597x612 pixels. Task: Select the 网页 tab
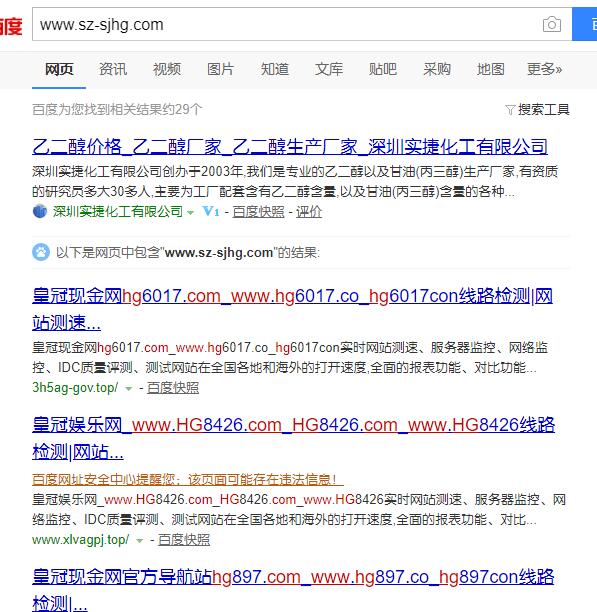(59, 69)
